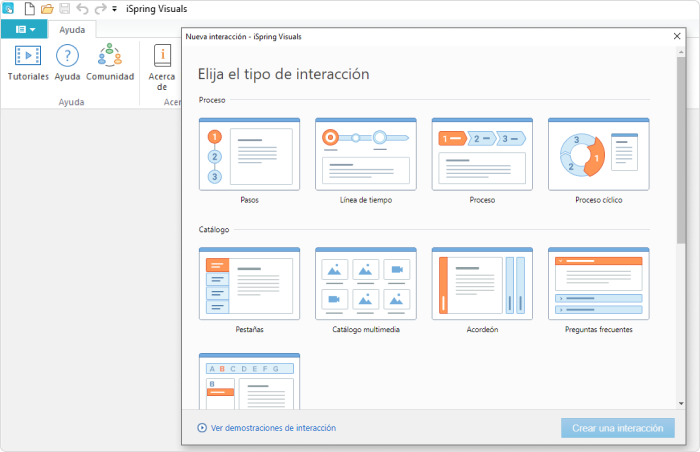Click the Pestañas caption text

249,330
